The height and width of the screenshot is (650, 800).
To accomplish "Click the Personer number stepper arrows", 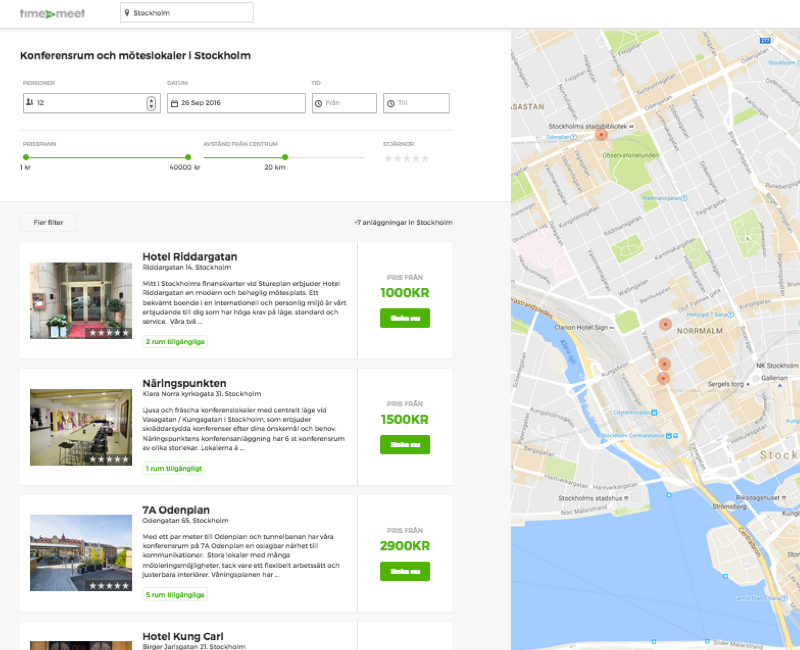I will (x=151, y=103).
